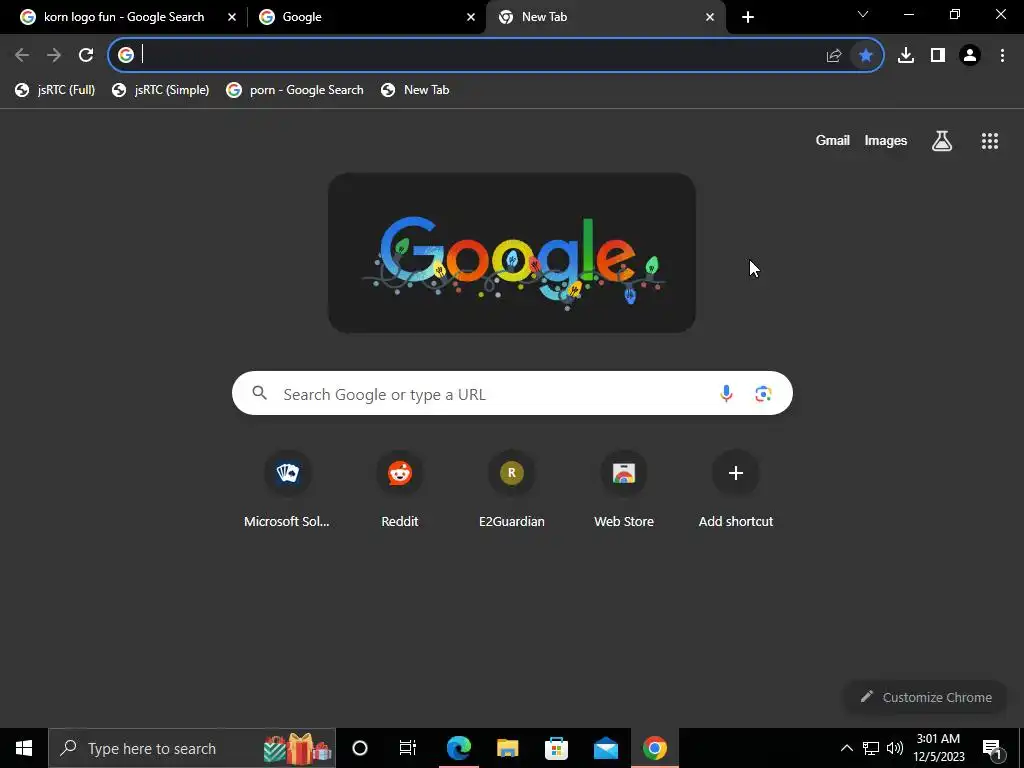
Task: Open the Reddit shortcut
Action: (399, 490)
